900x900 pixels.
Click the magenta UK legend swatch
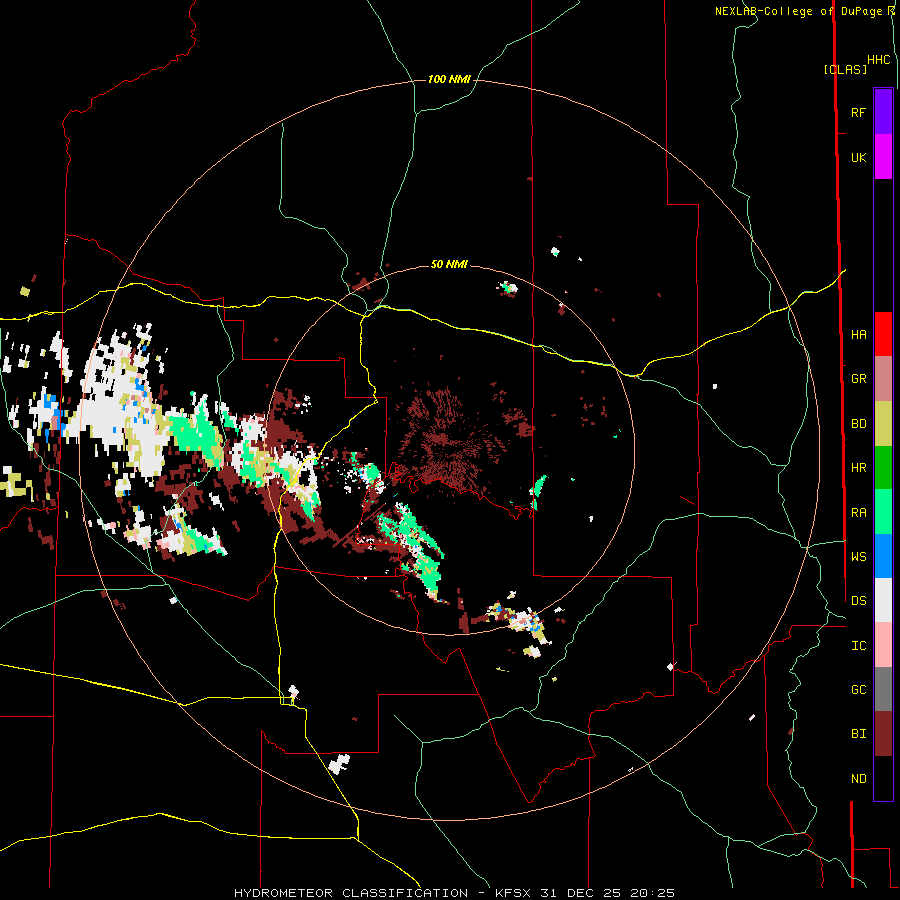point(883,157)
